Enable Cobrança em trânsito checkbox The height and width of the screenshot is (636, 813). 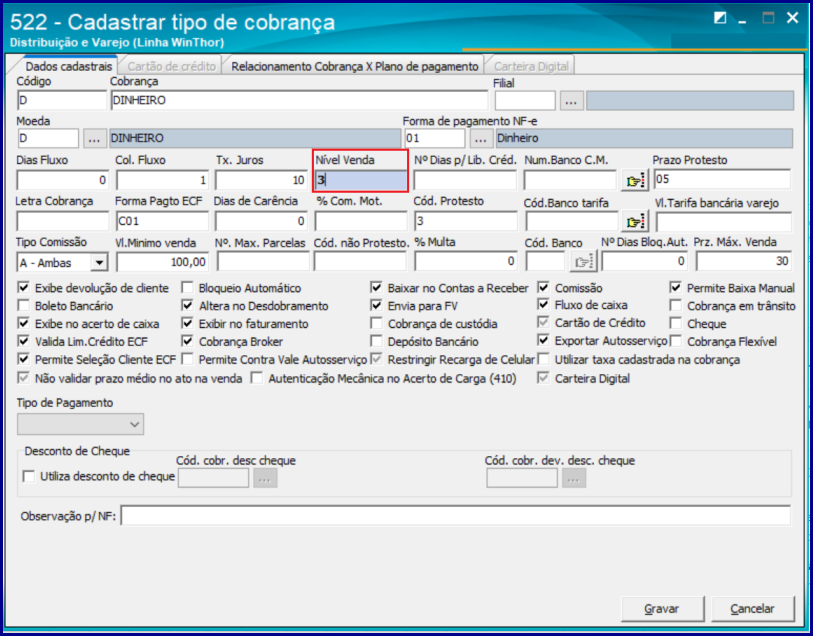676,305
